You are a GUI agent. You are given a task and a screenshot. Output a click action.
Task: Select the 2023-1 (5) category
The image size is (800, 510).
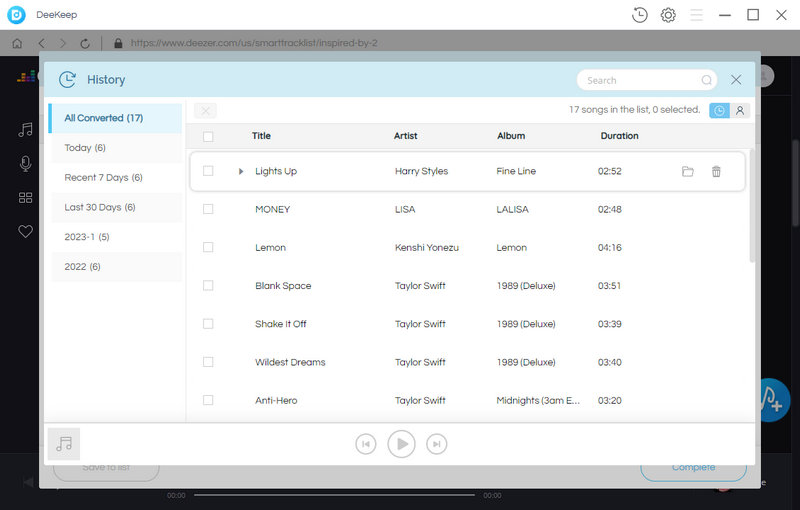point(116,237)
